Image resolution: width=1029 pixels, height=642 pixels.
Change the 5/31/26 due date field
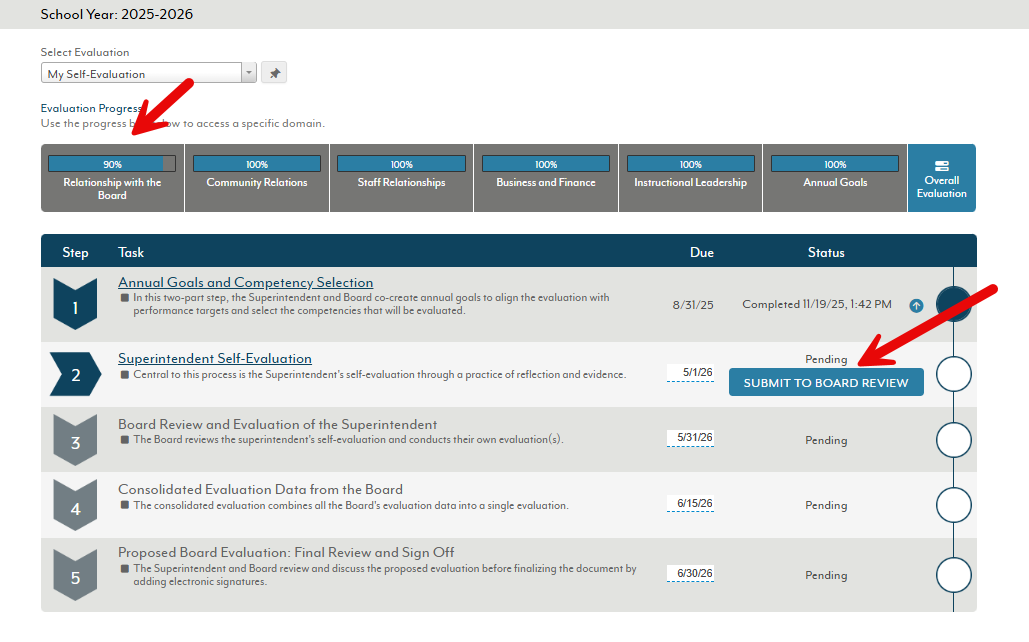pos(690,438)
